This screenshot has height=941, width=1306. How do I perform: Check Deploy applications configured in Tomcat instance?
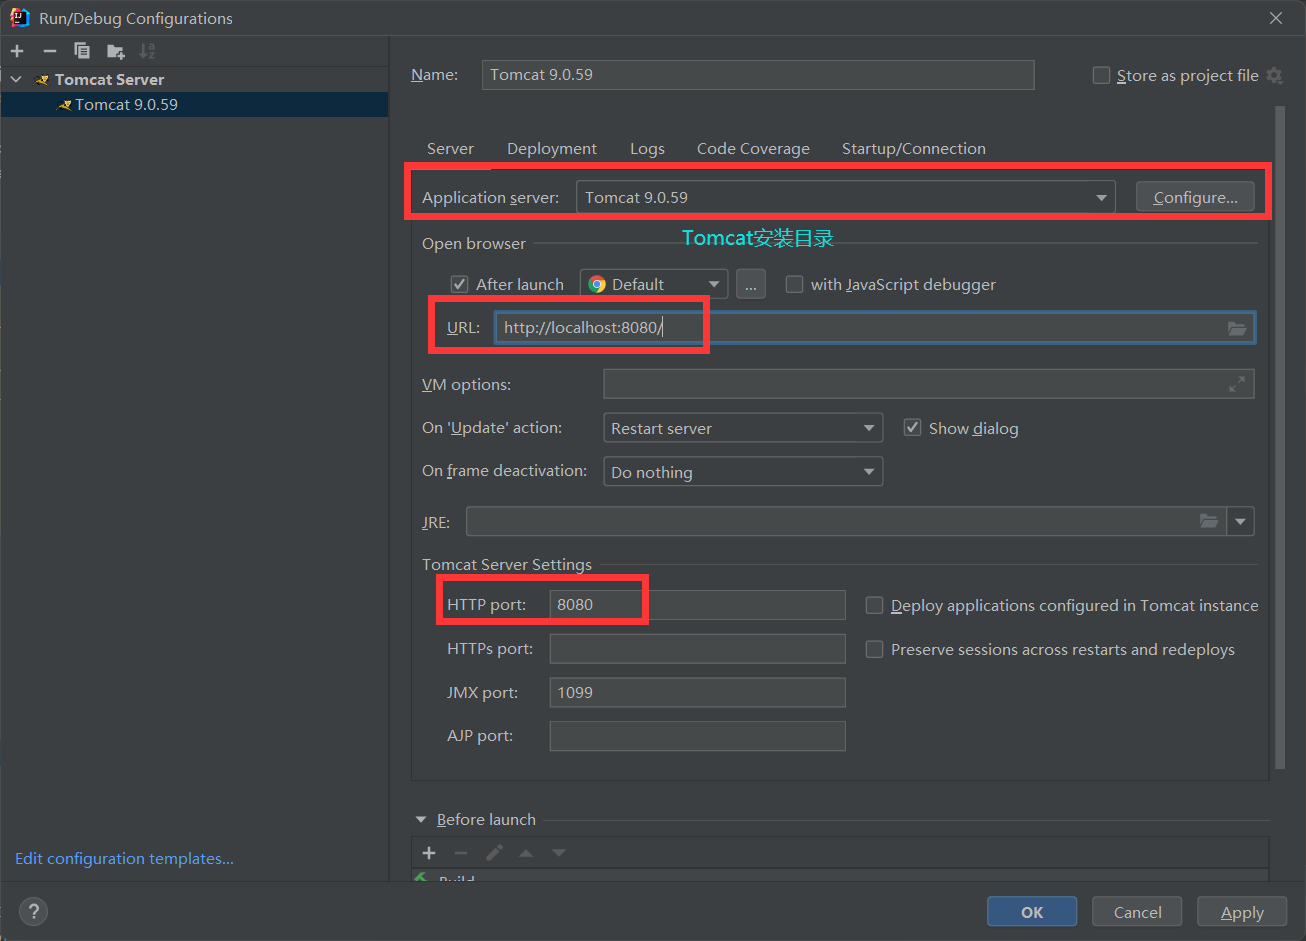point(874,605)
